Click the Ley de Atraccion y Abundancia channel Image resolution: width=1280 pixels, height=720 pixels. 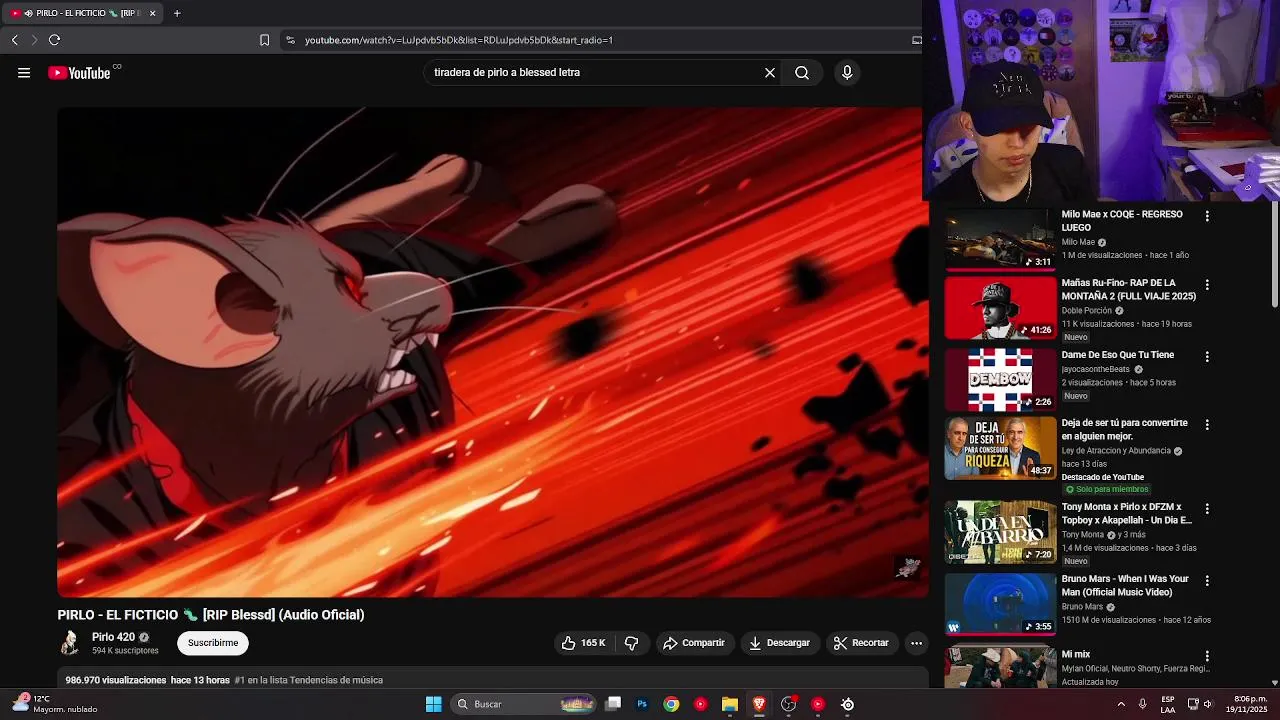[x=1116, y=450]
